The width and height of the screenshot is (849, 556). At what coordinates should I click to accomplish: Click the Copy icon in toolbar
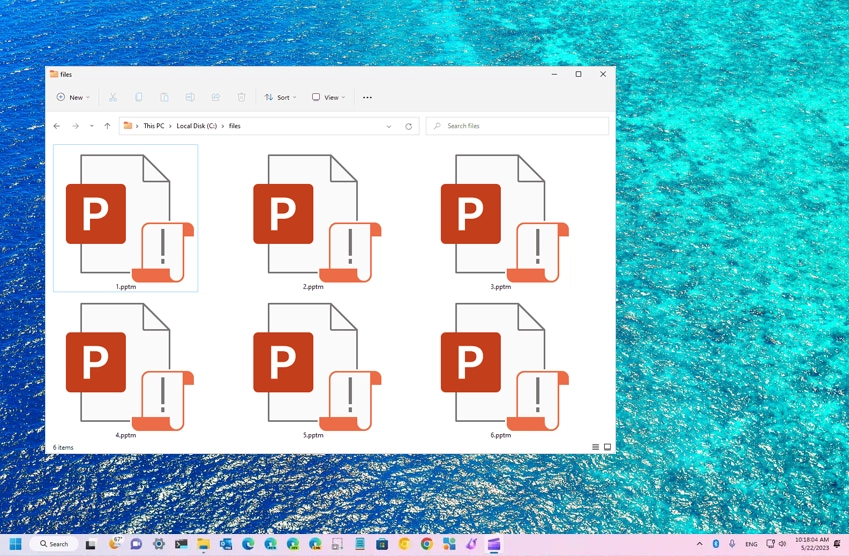(x=139, y=97)
